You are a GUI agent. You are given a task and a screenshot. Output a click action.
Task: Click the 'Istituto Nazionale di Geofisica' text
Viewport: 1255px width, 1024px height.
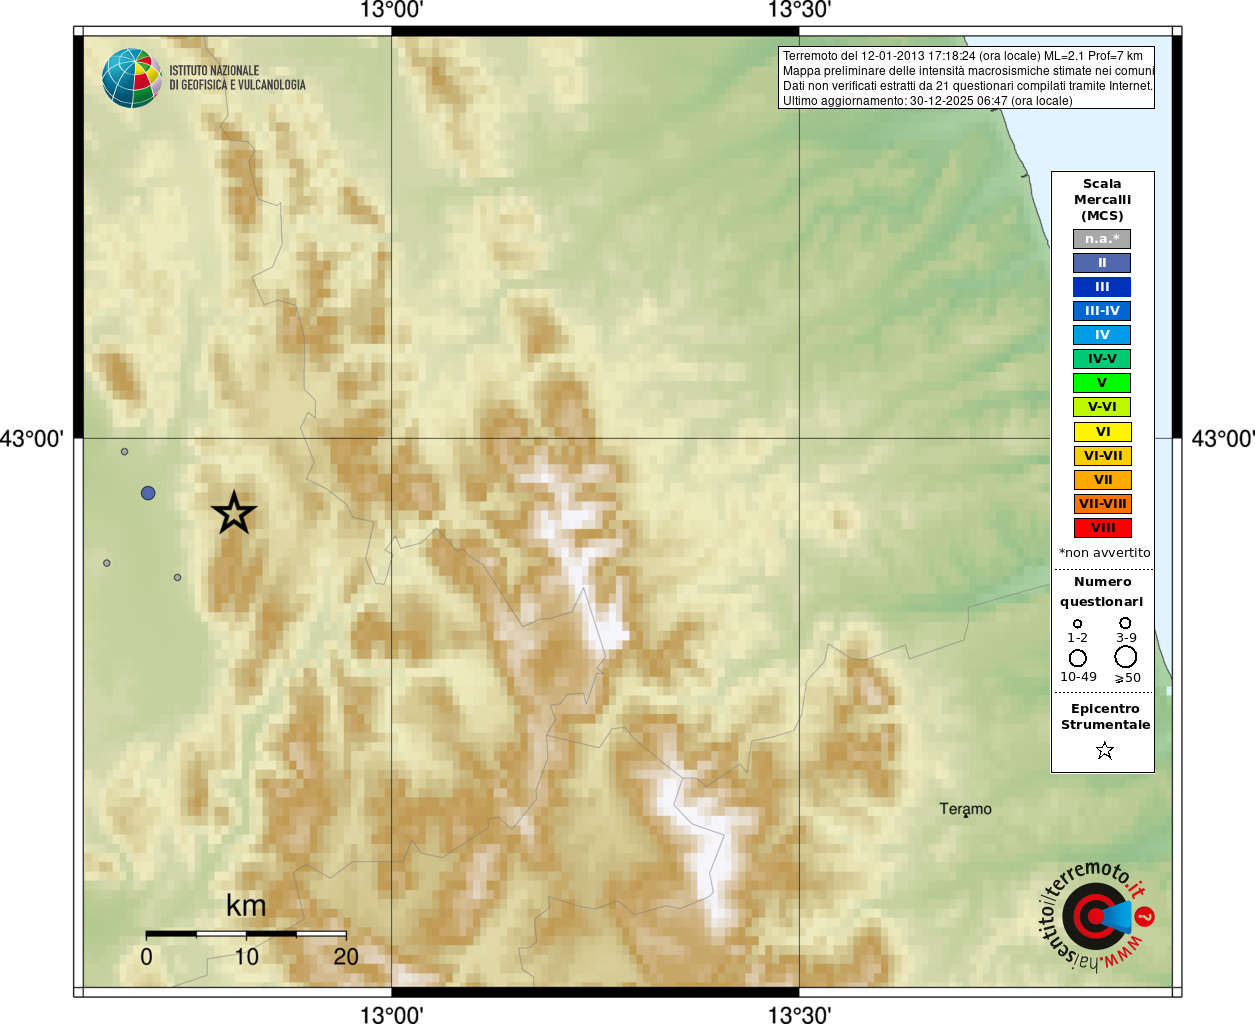coord(237,78)
